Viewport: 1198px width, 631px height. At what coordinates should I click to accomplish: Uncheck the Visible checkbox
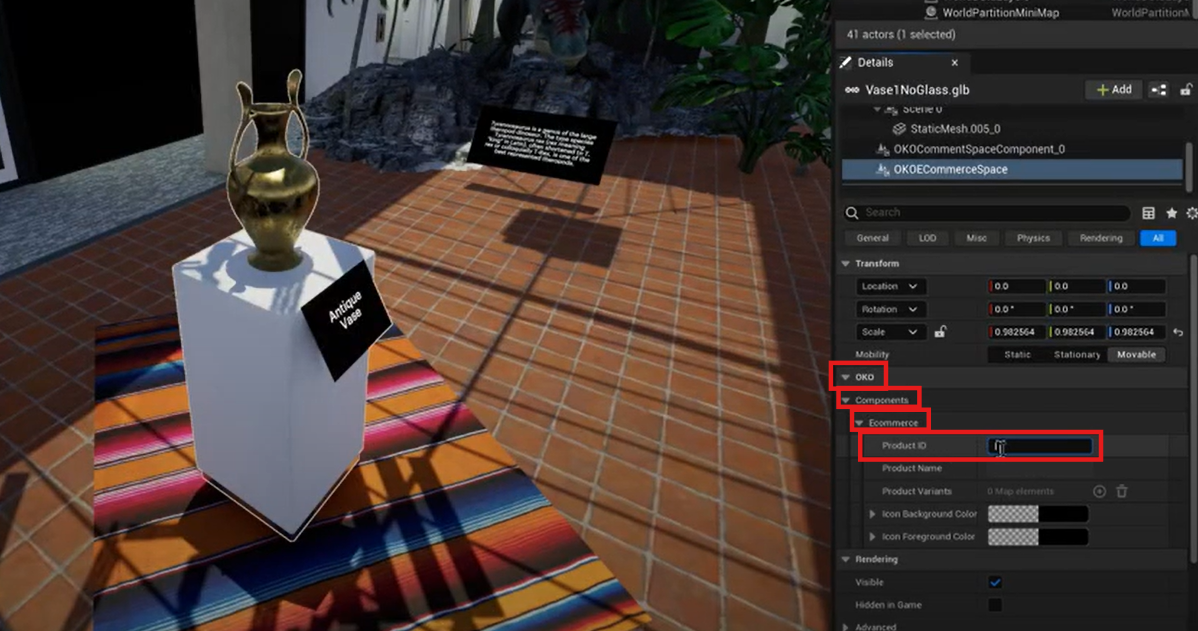(995, 582)
